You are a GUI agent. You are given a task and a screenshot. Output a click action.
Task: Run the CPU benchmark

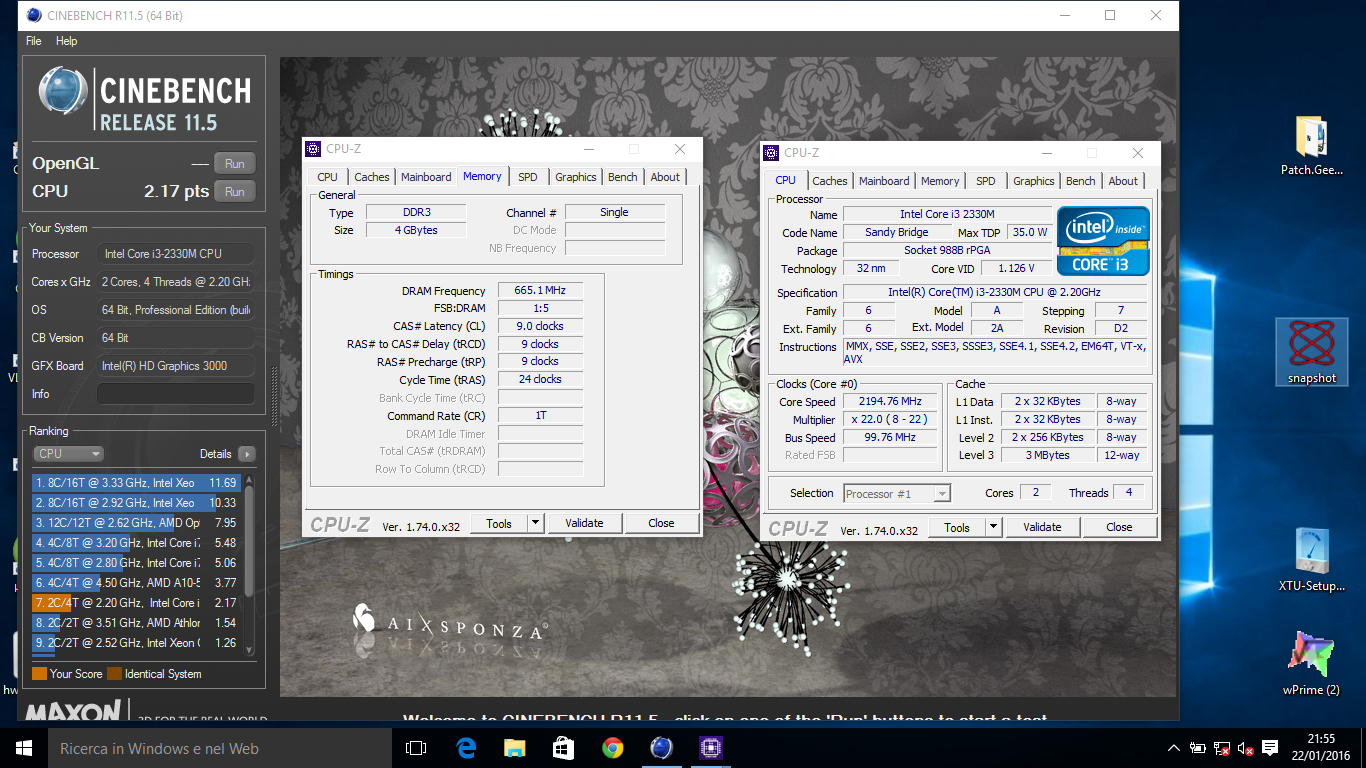coord(234,192)
